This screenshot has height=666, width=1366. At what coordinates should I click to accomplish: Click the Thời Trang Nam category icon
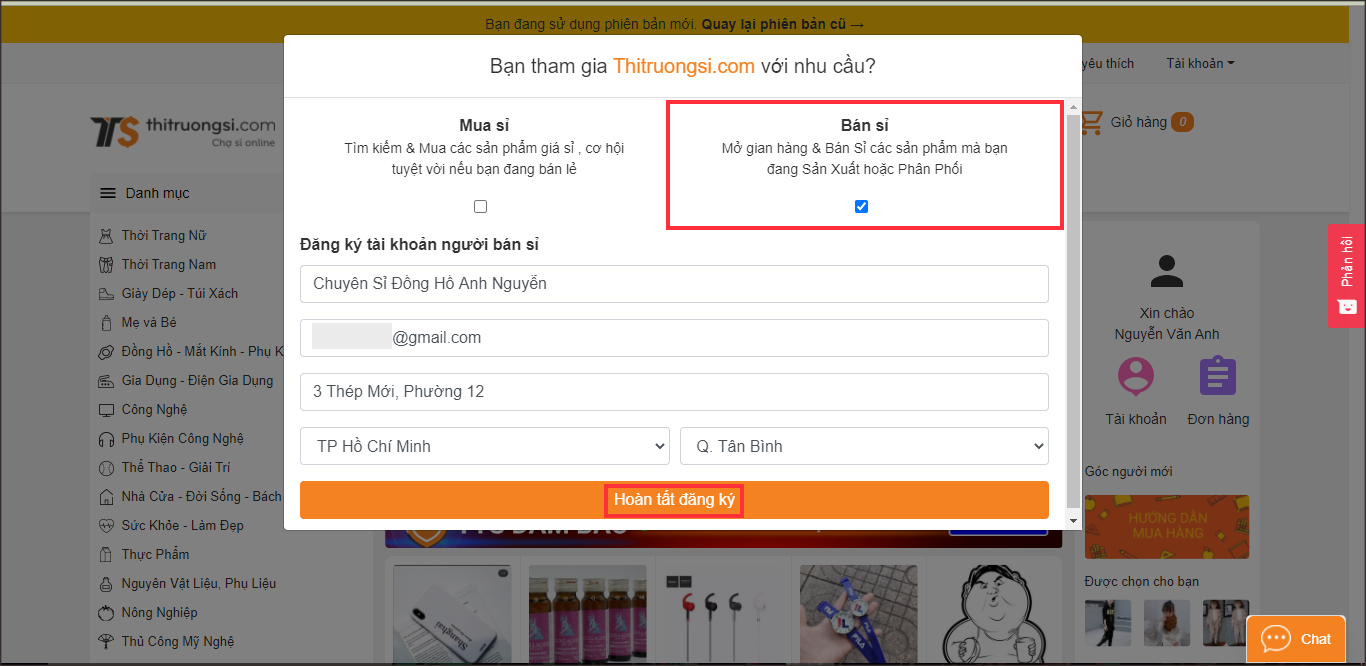(x=106, y=265)
